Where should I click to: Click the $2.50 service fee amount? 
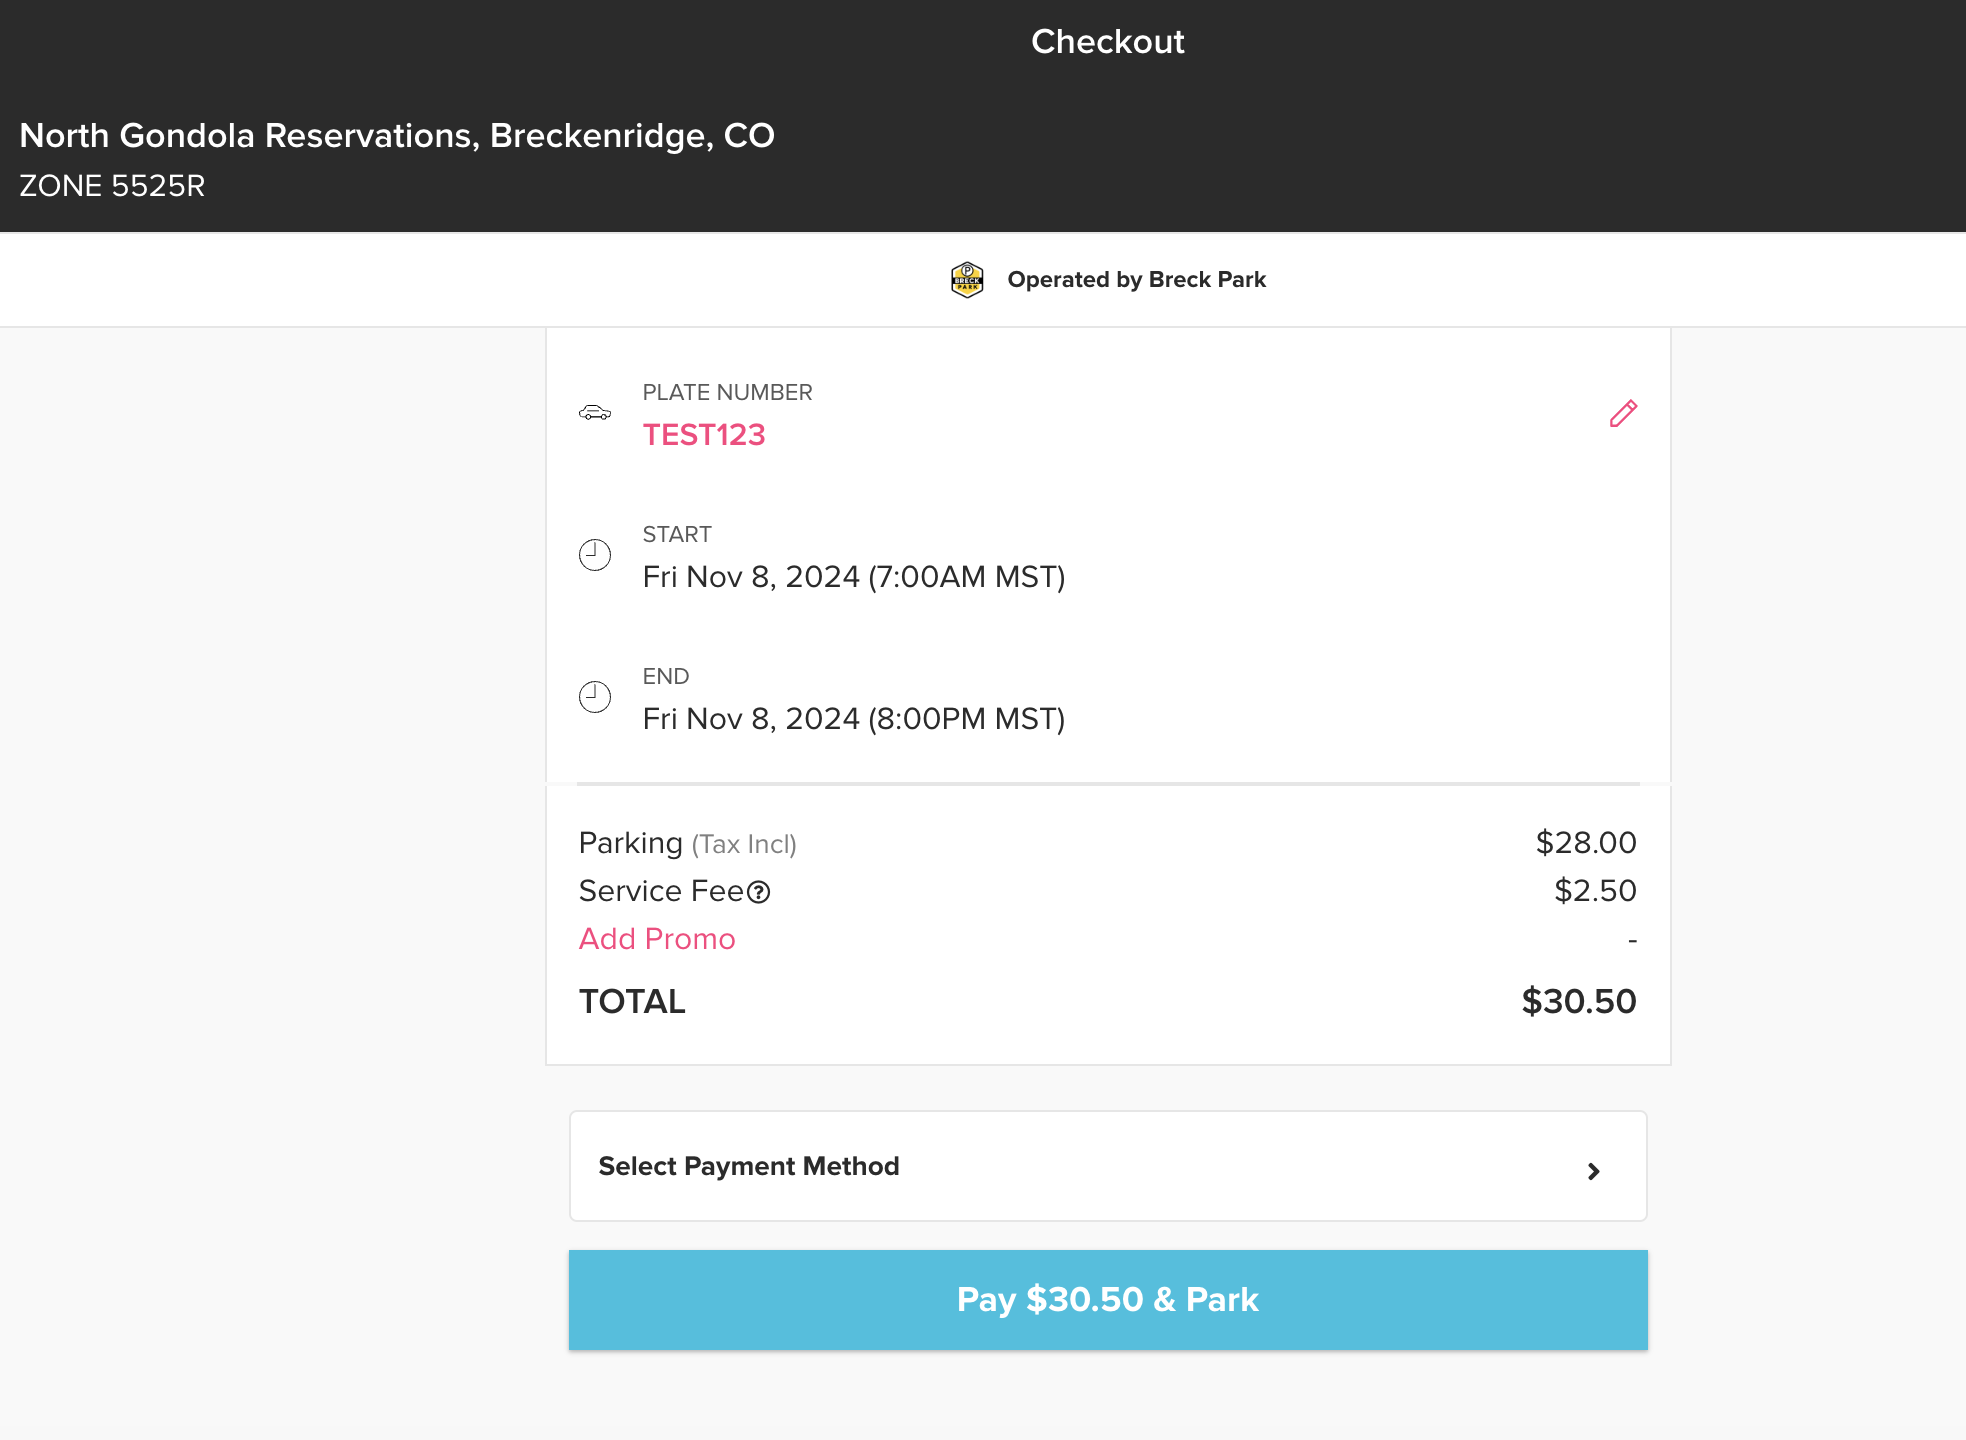pos(1594,891)
